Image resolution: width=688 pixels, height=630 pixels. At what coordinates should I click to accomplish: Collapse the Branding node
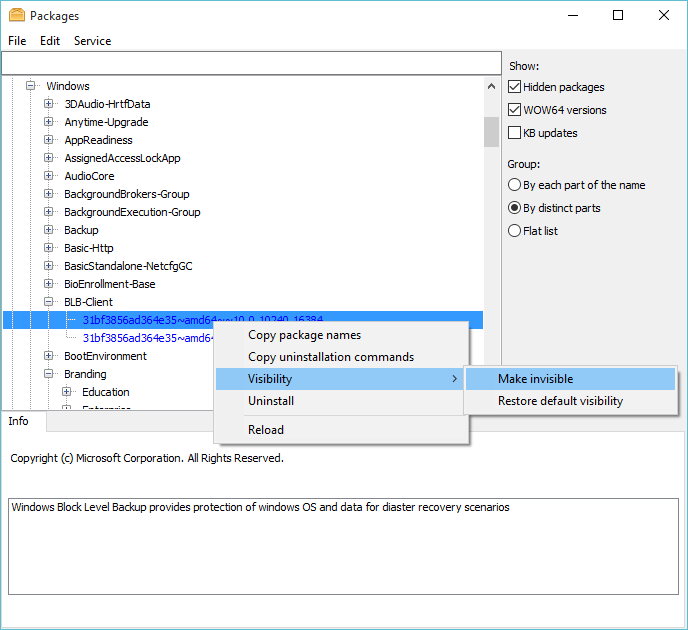click(48, 373)
